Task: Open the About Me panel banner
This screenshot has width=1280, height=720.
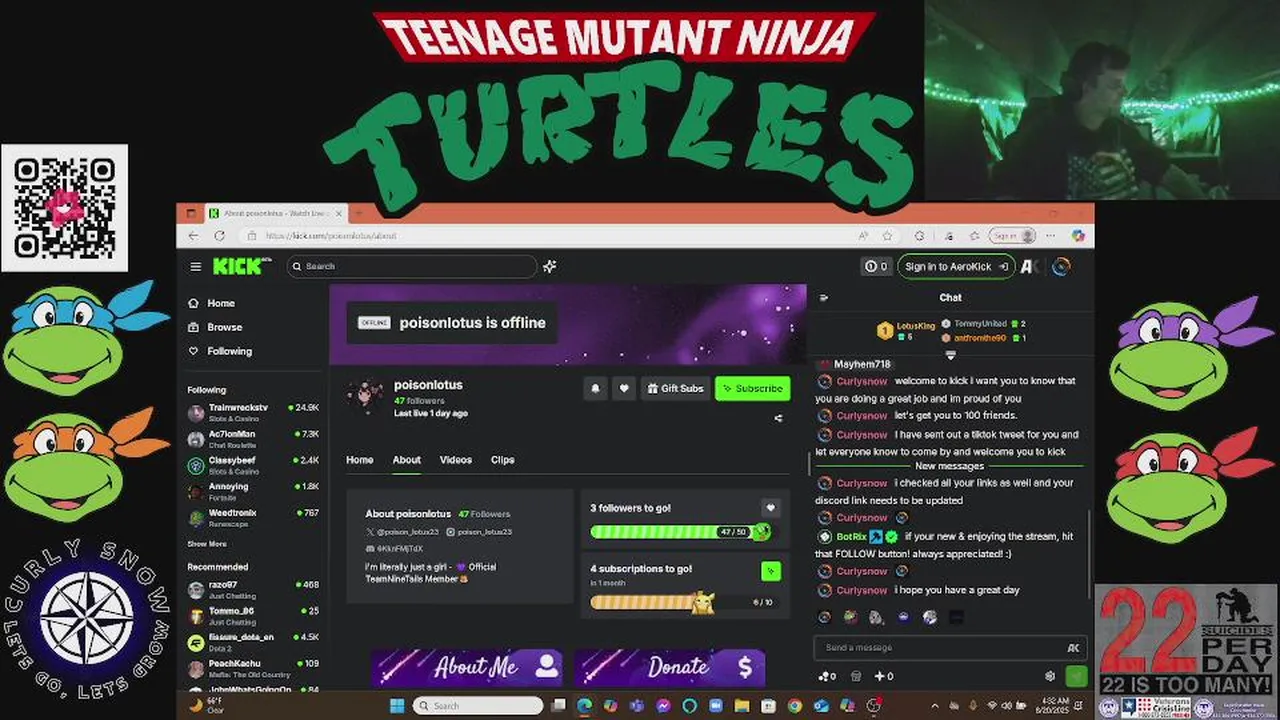Action: pyautogui.click(x=467, y=667)
